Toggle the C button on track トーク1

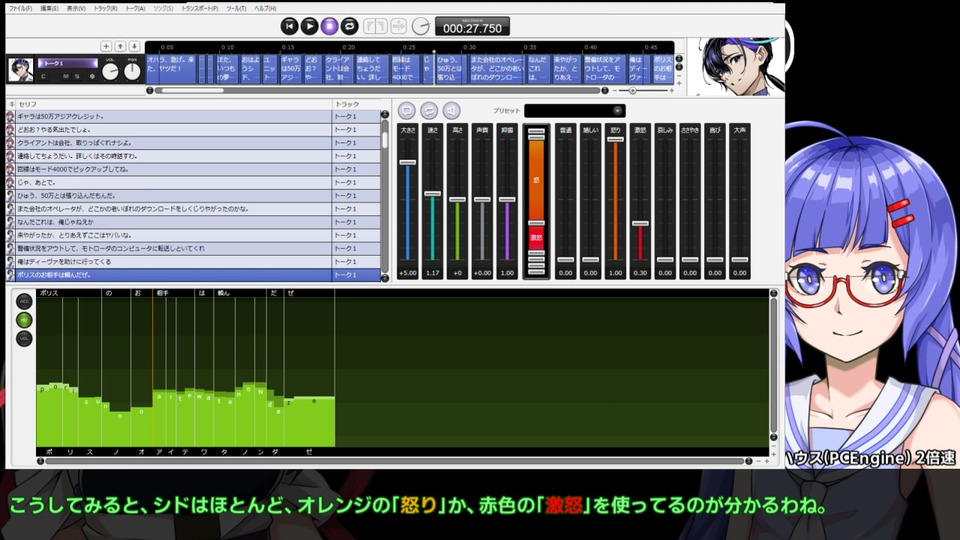click(43, 77)
